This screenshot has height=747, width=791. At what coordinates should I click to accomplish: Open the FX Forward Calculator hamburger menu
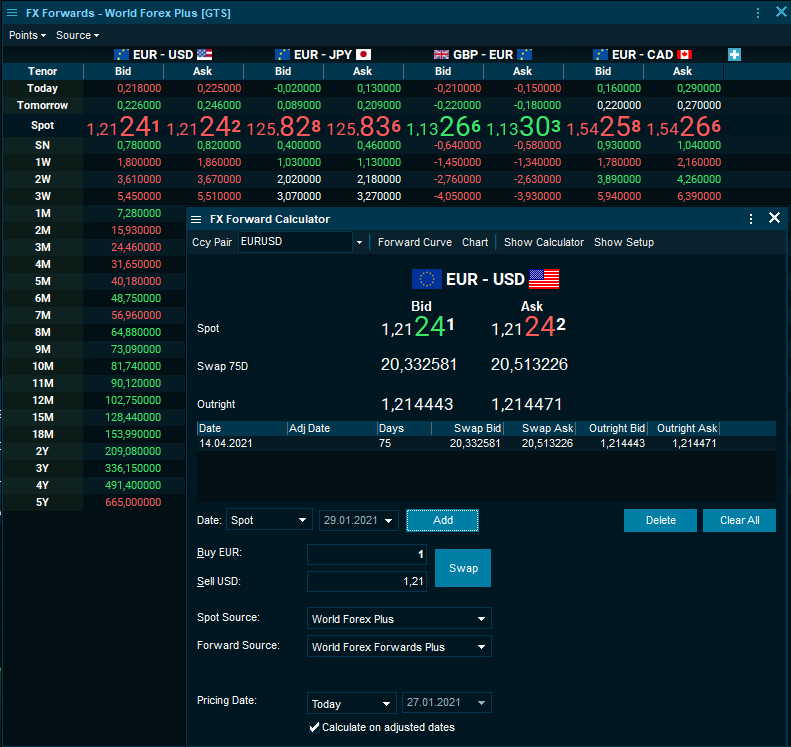[x=197, y=219]
